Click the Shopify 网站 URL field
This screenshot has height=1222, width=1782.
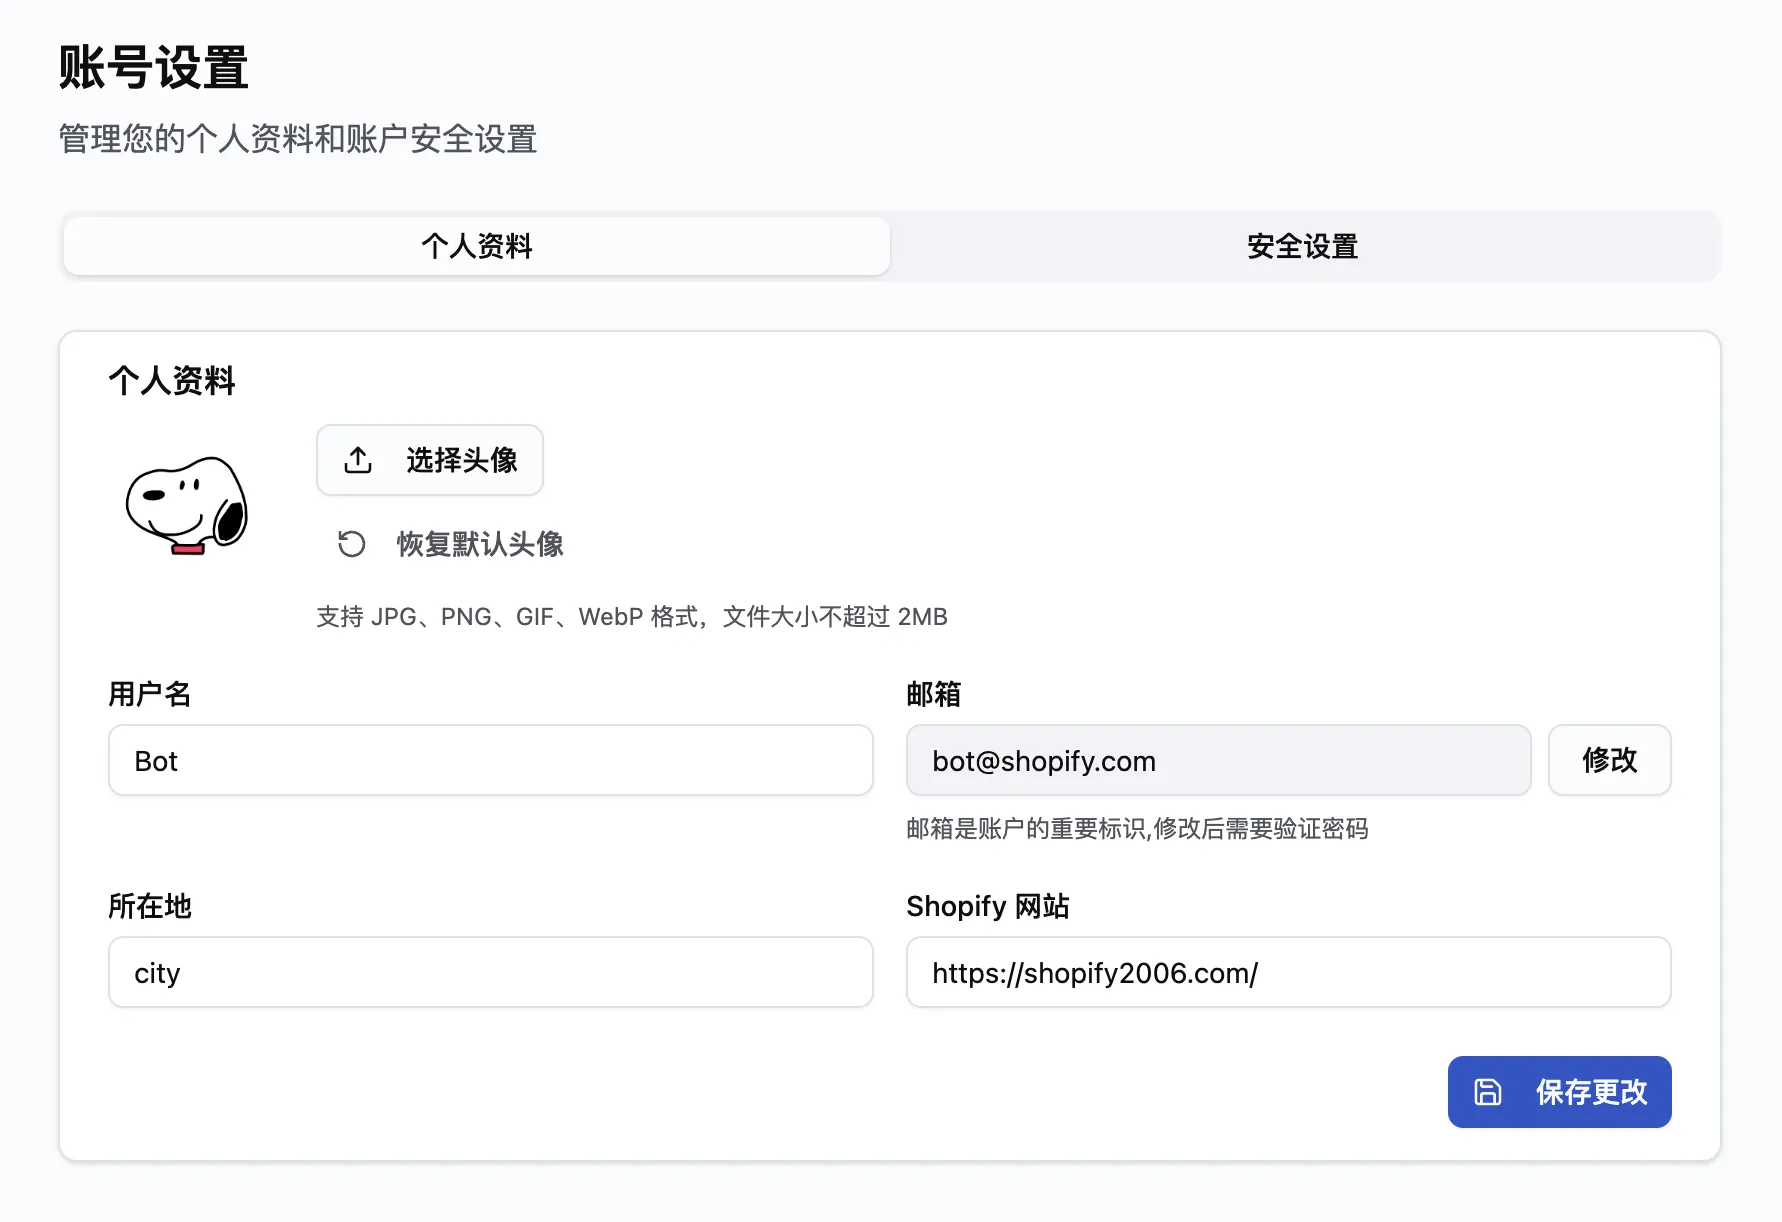pos(1288,972)
